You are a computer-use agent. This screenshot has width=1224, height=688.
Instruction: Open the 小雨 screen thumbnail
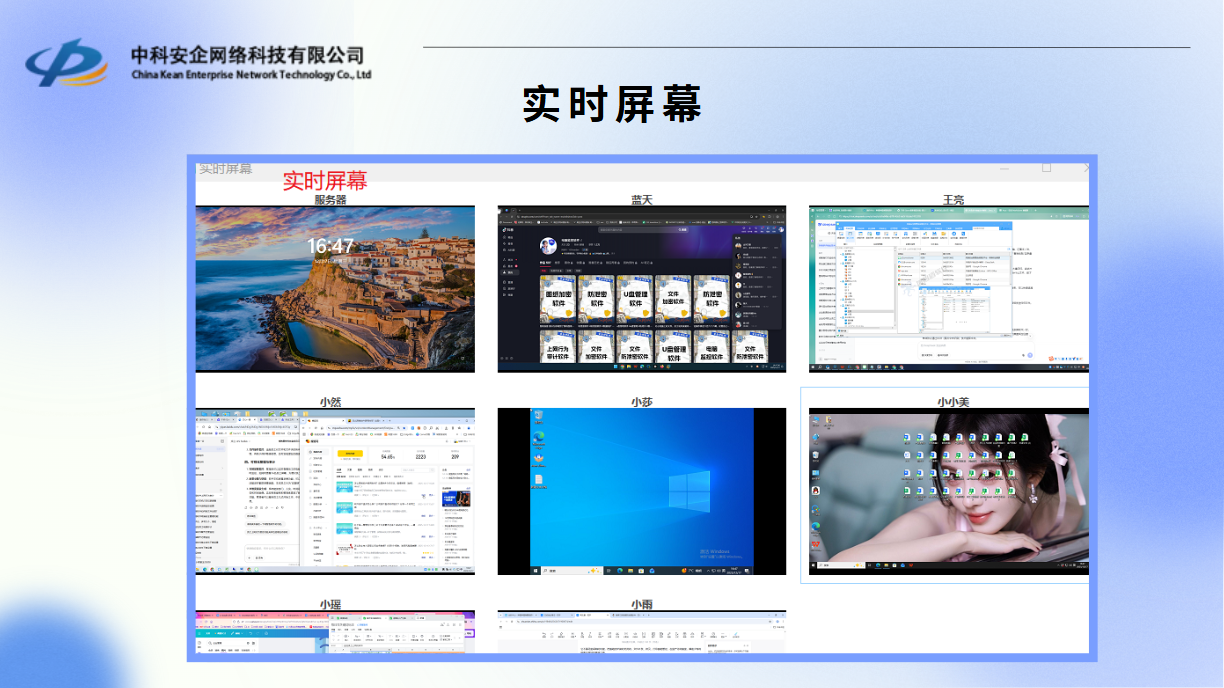641,632
